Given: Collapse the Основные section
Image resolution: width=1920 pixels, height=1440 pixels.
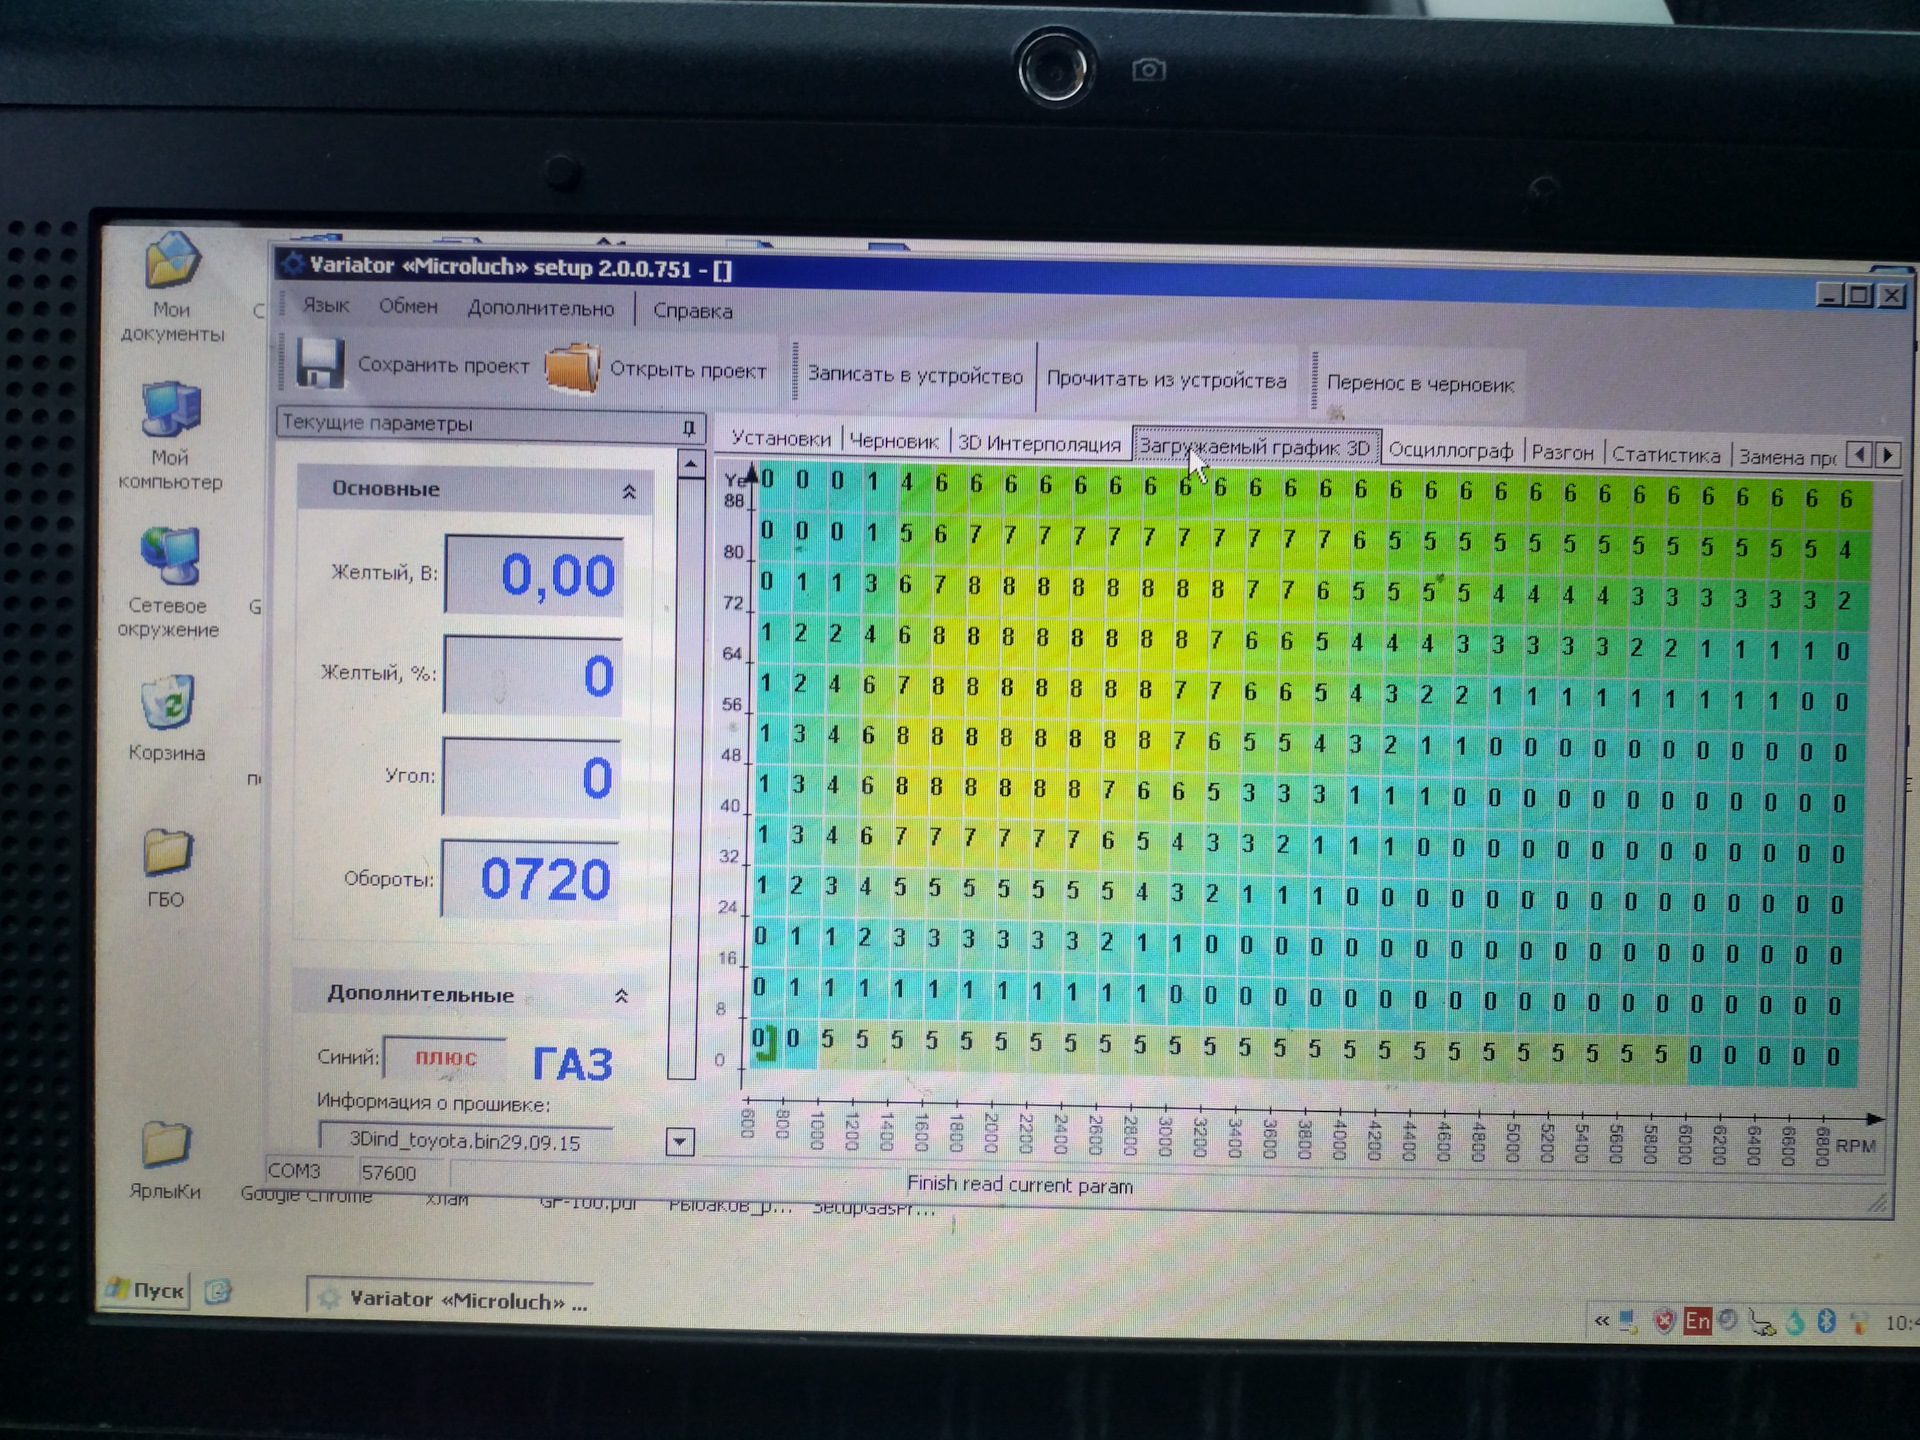Looking at the screenshot, I should coord(629,492).
